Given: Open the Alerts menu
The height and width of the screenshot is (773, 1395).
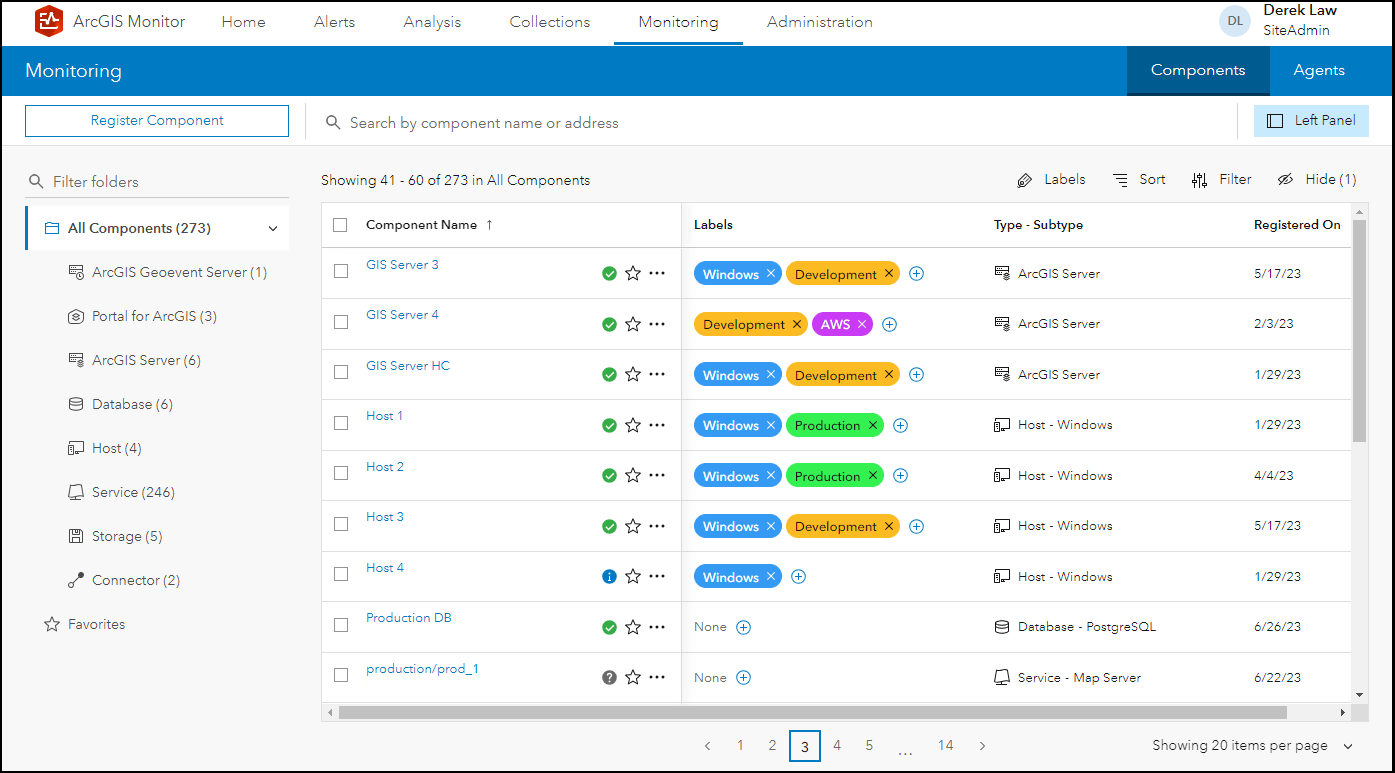Looking at the screenshot, I should coord(334,22).
